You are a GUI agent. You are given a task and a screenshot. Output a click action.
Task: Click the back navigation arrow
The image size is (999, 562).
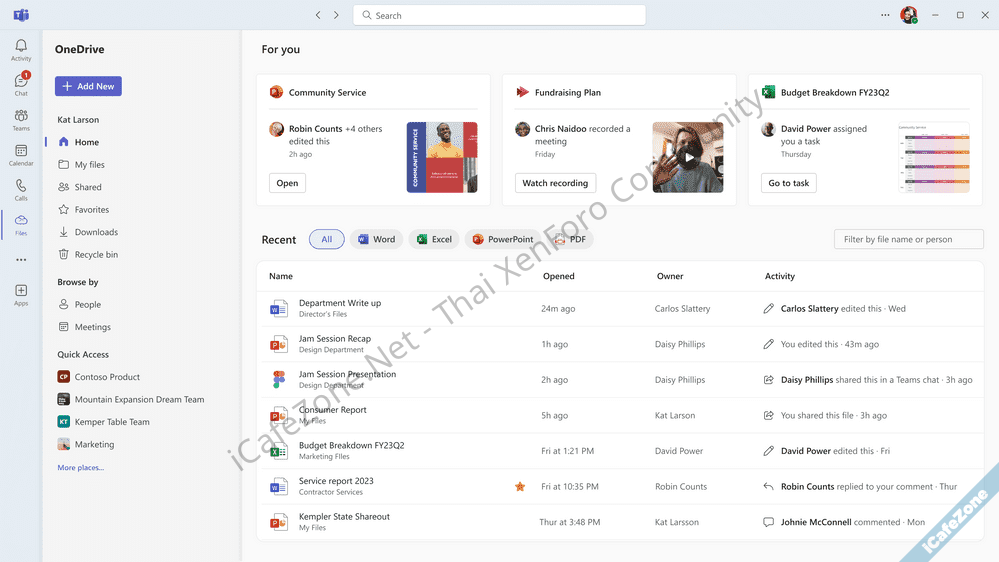(x=318, y=15)
